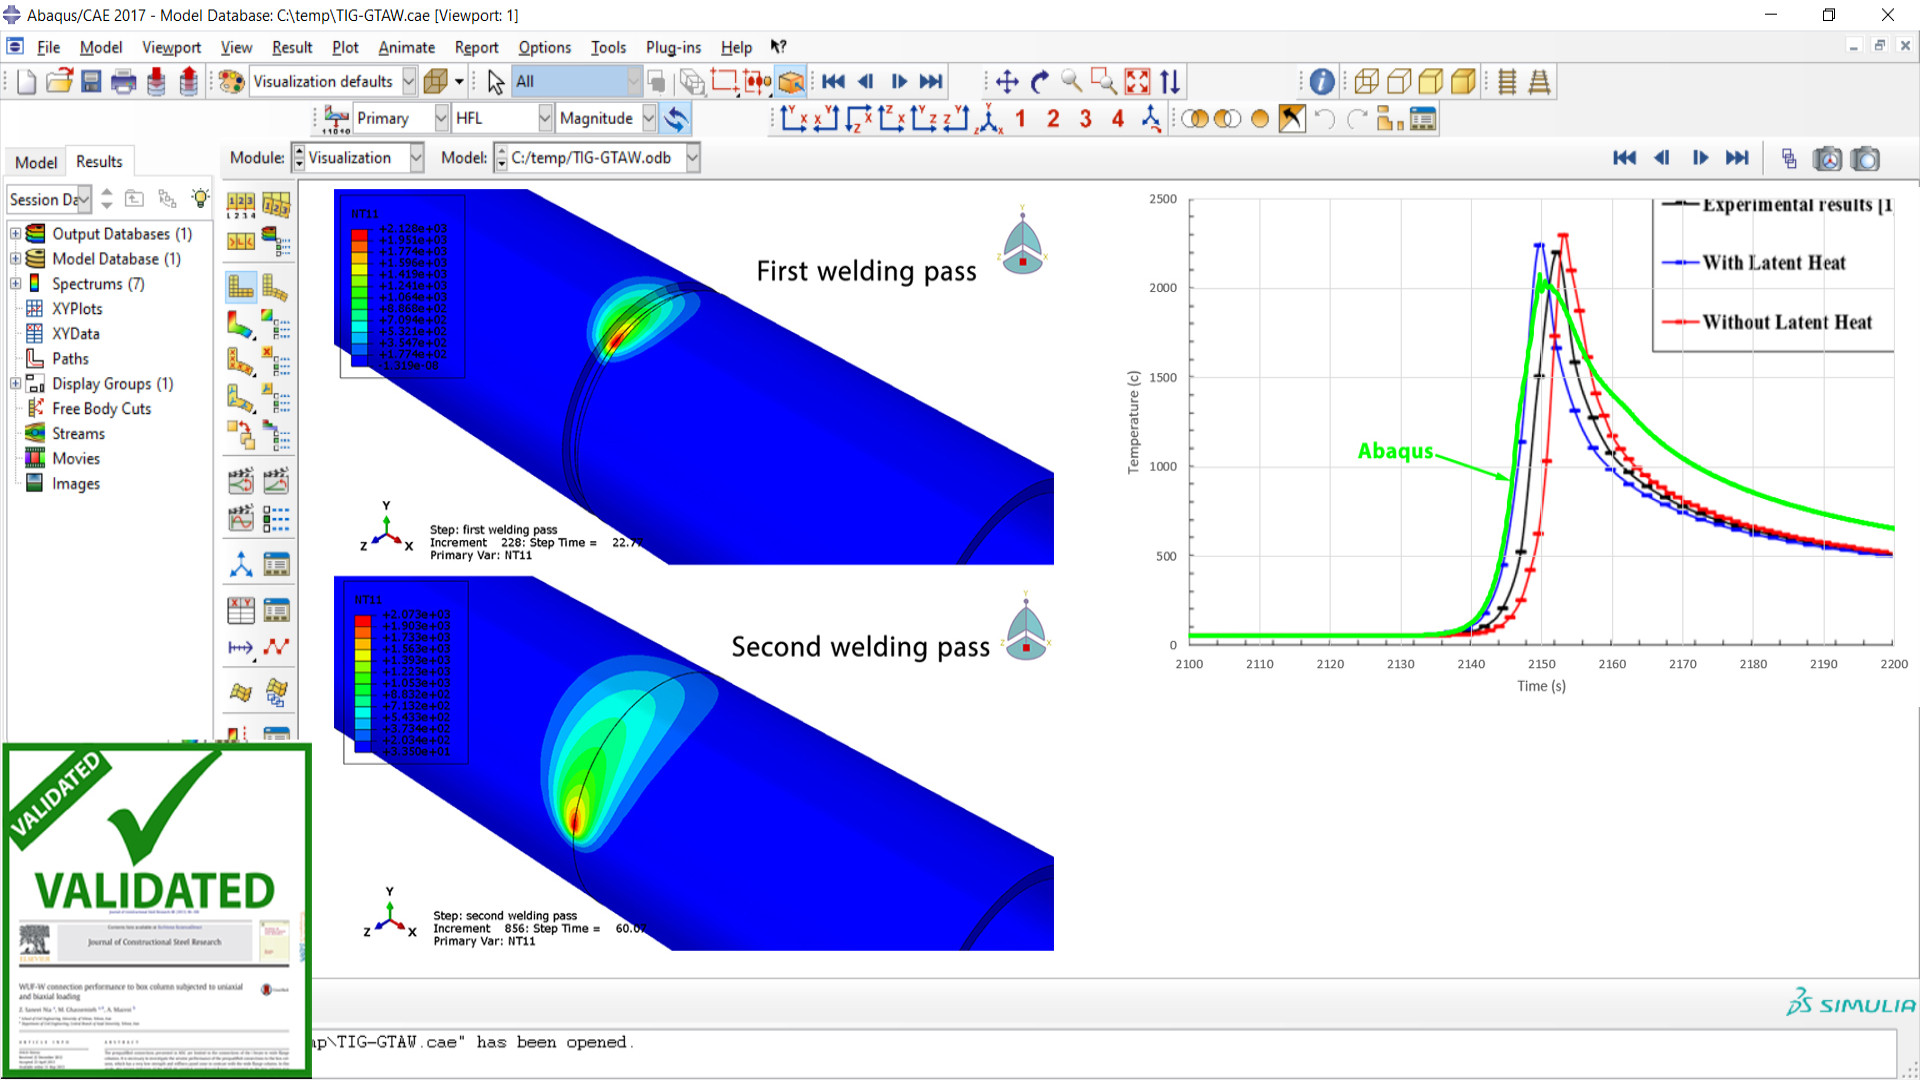Open the field output dialog icon

337,119
